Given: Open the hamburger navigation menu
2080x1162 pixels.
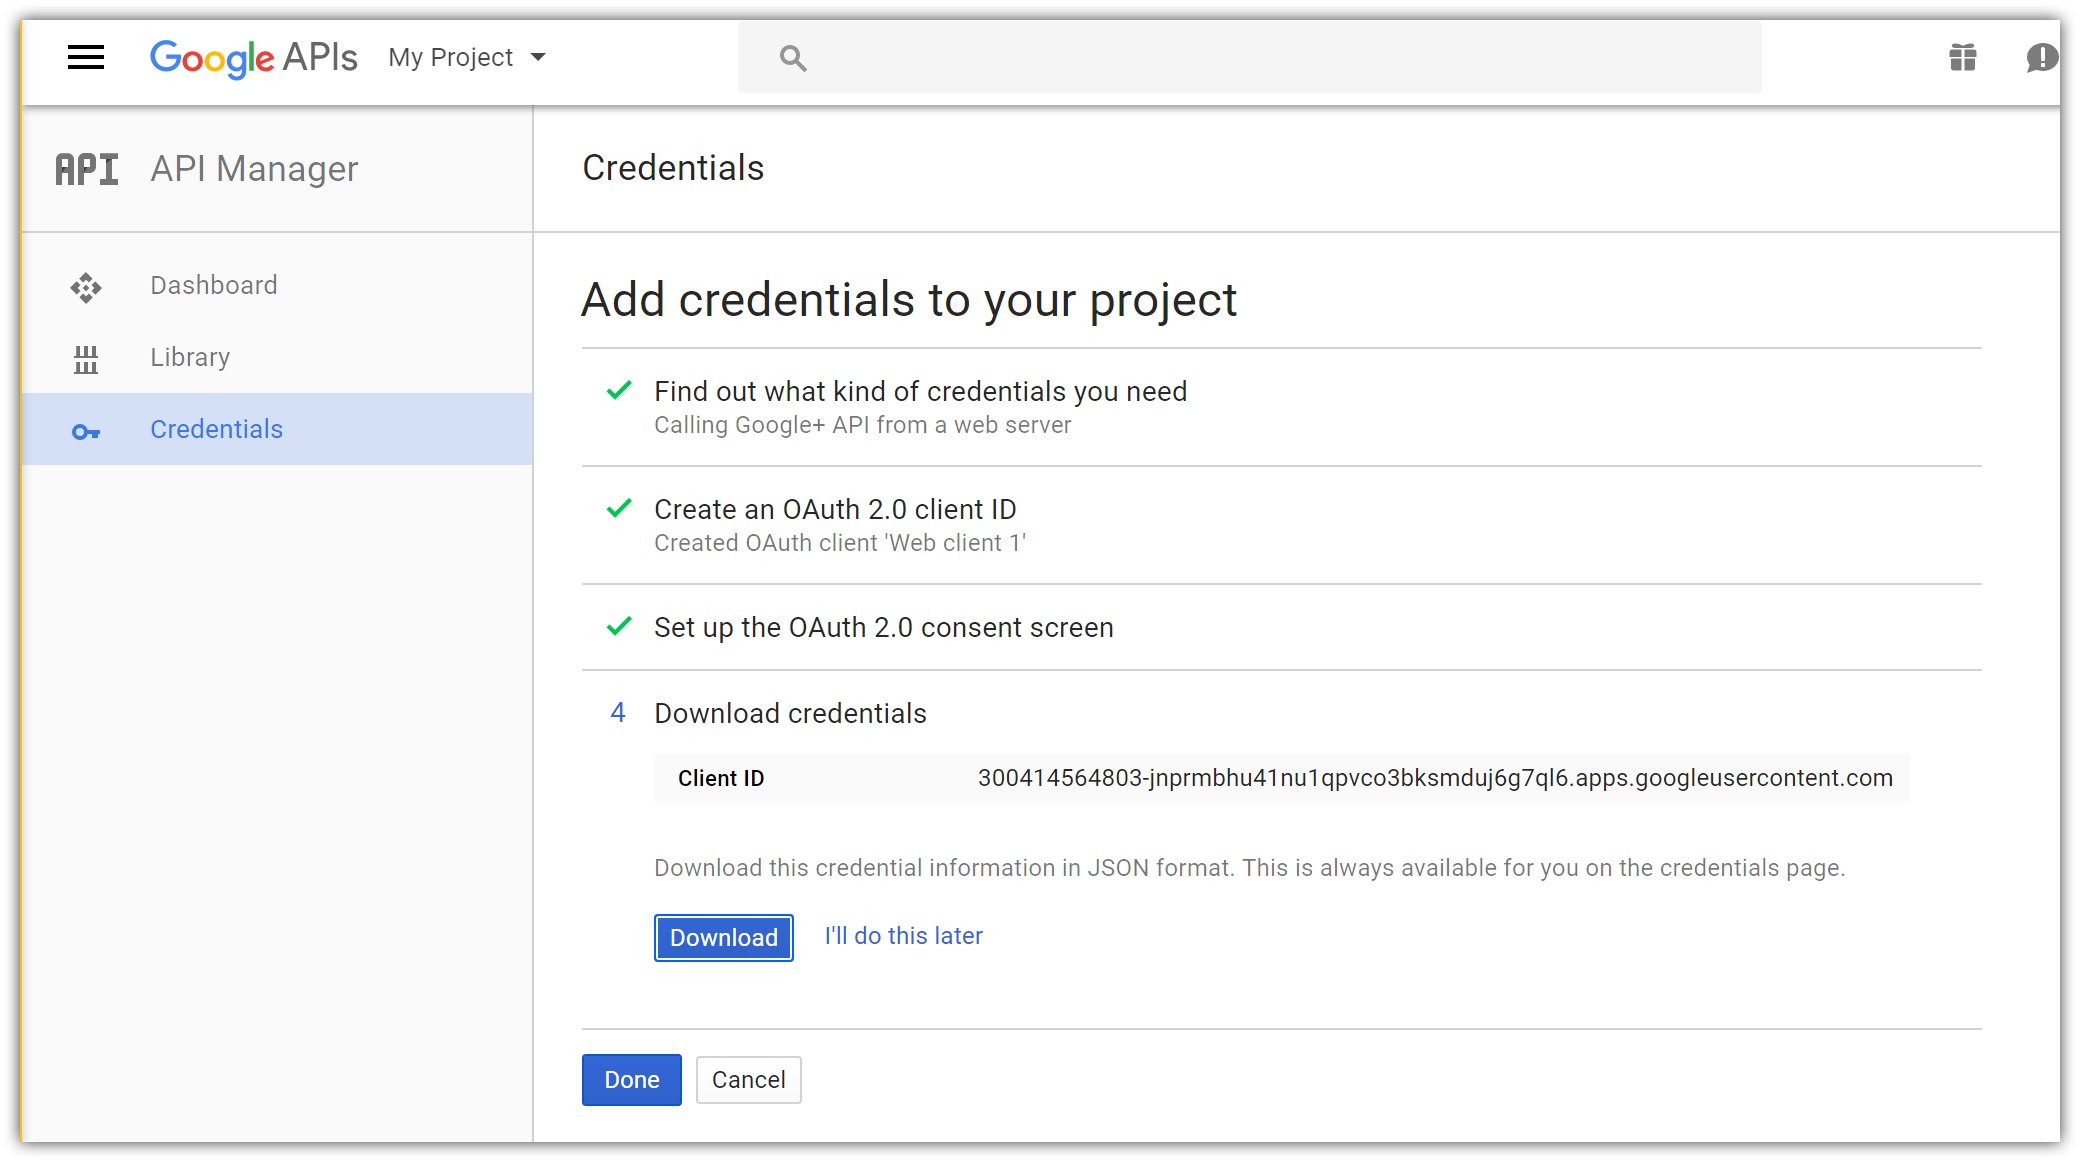Looking at the screenshot, I should pyautogui.click(x=86, y=57).
